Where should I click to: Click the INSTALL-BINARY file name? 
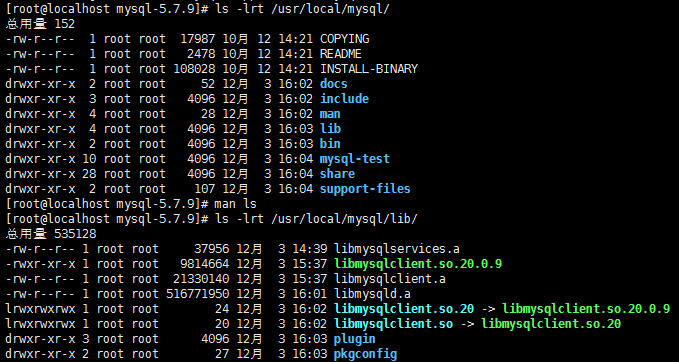(x=369, y=69)
